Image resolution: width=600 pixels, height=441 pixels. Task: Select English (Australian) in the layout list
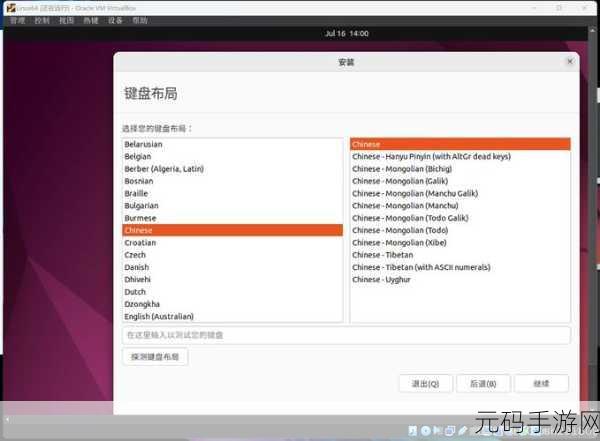coord(232,316)
